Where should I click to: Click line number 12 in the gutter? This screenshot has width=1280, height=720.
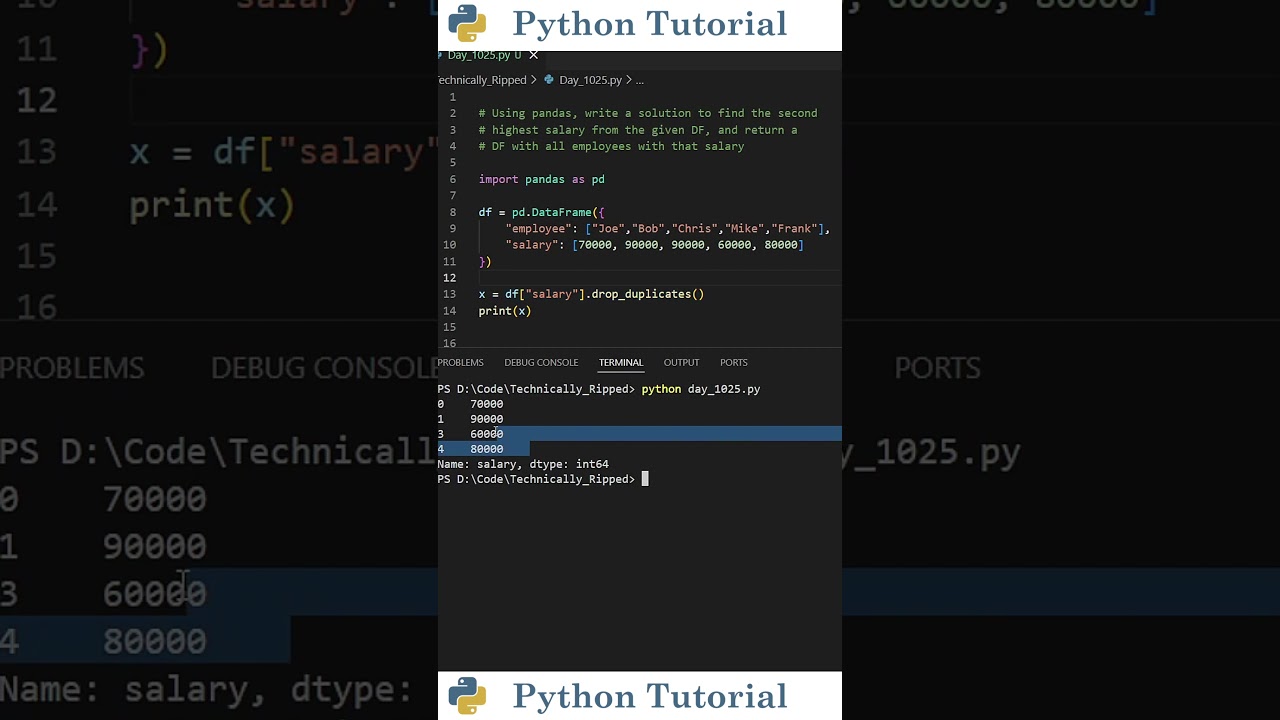449,278
